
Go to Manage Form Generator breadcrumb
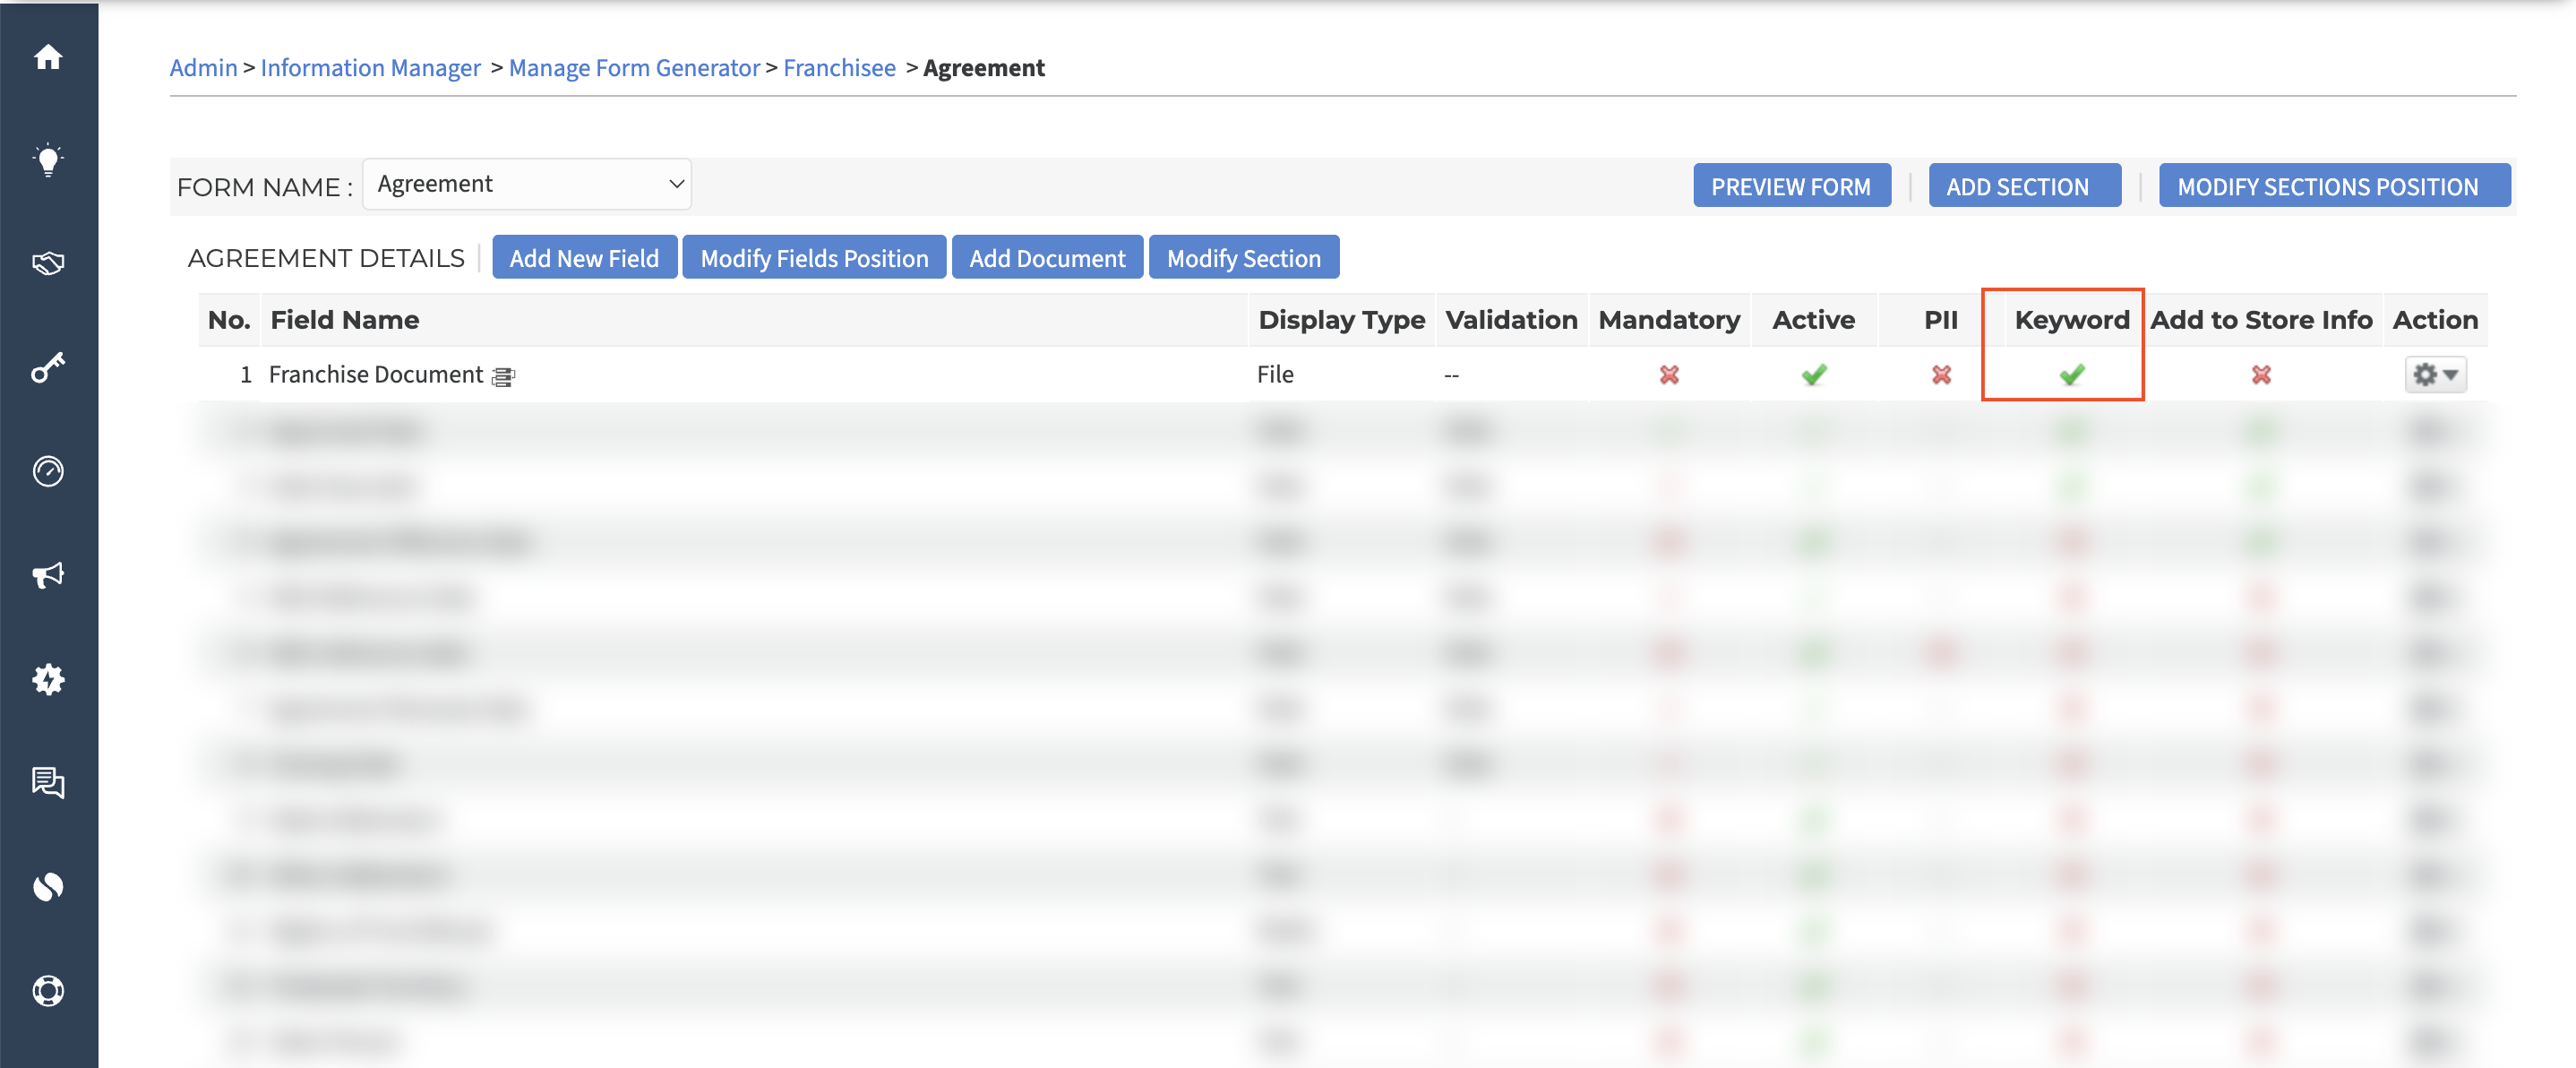[x=634, y=67]
